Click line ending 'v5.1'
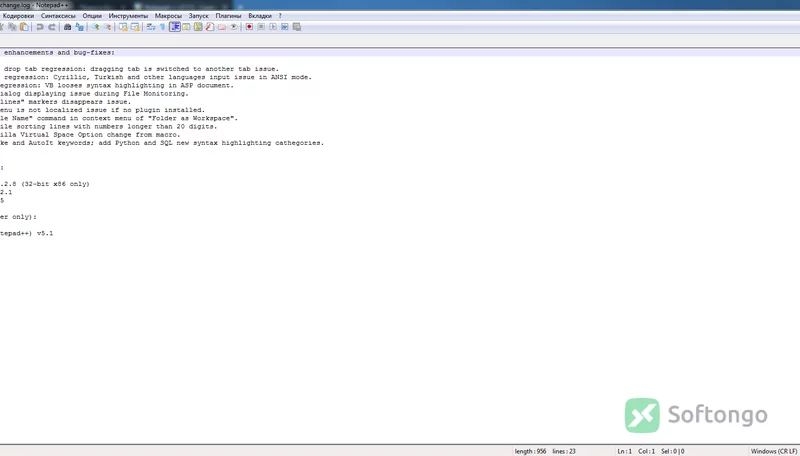Screen dimensions: 800x456 [x=27, y=233]
